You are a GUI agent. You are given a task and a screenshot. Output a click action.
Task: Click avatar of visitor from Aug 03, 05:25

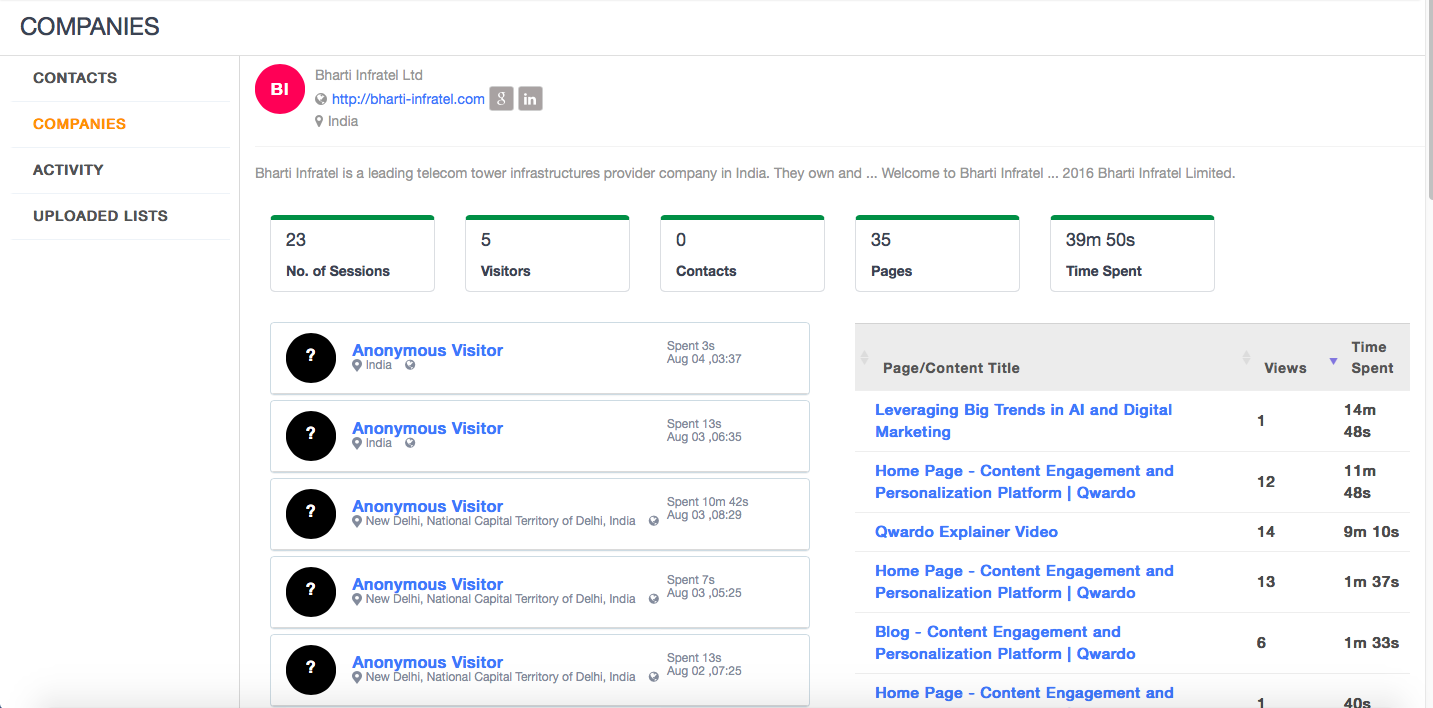(311, 591)
